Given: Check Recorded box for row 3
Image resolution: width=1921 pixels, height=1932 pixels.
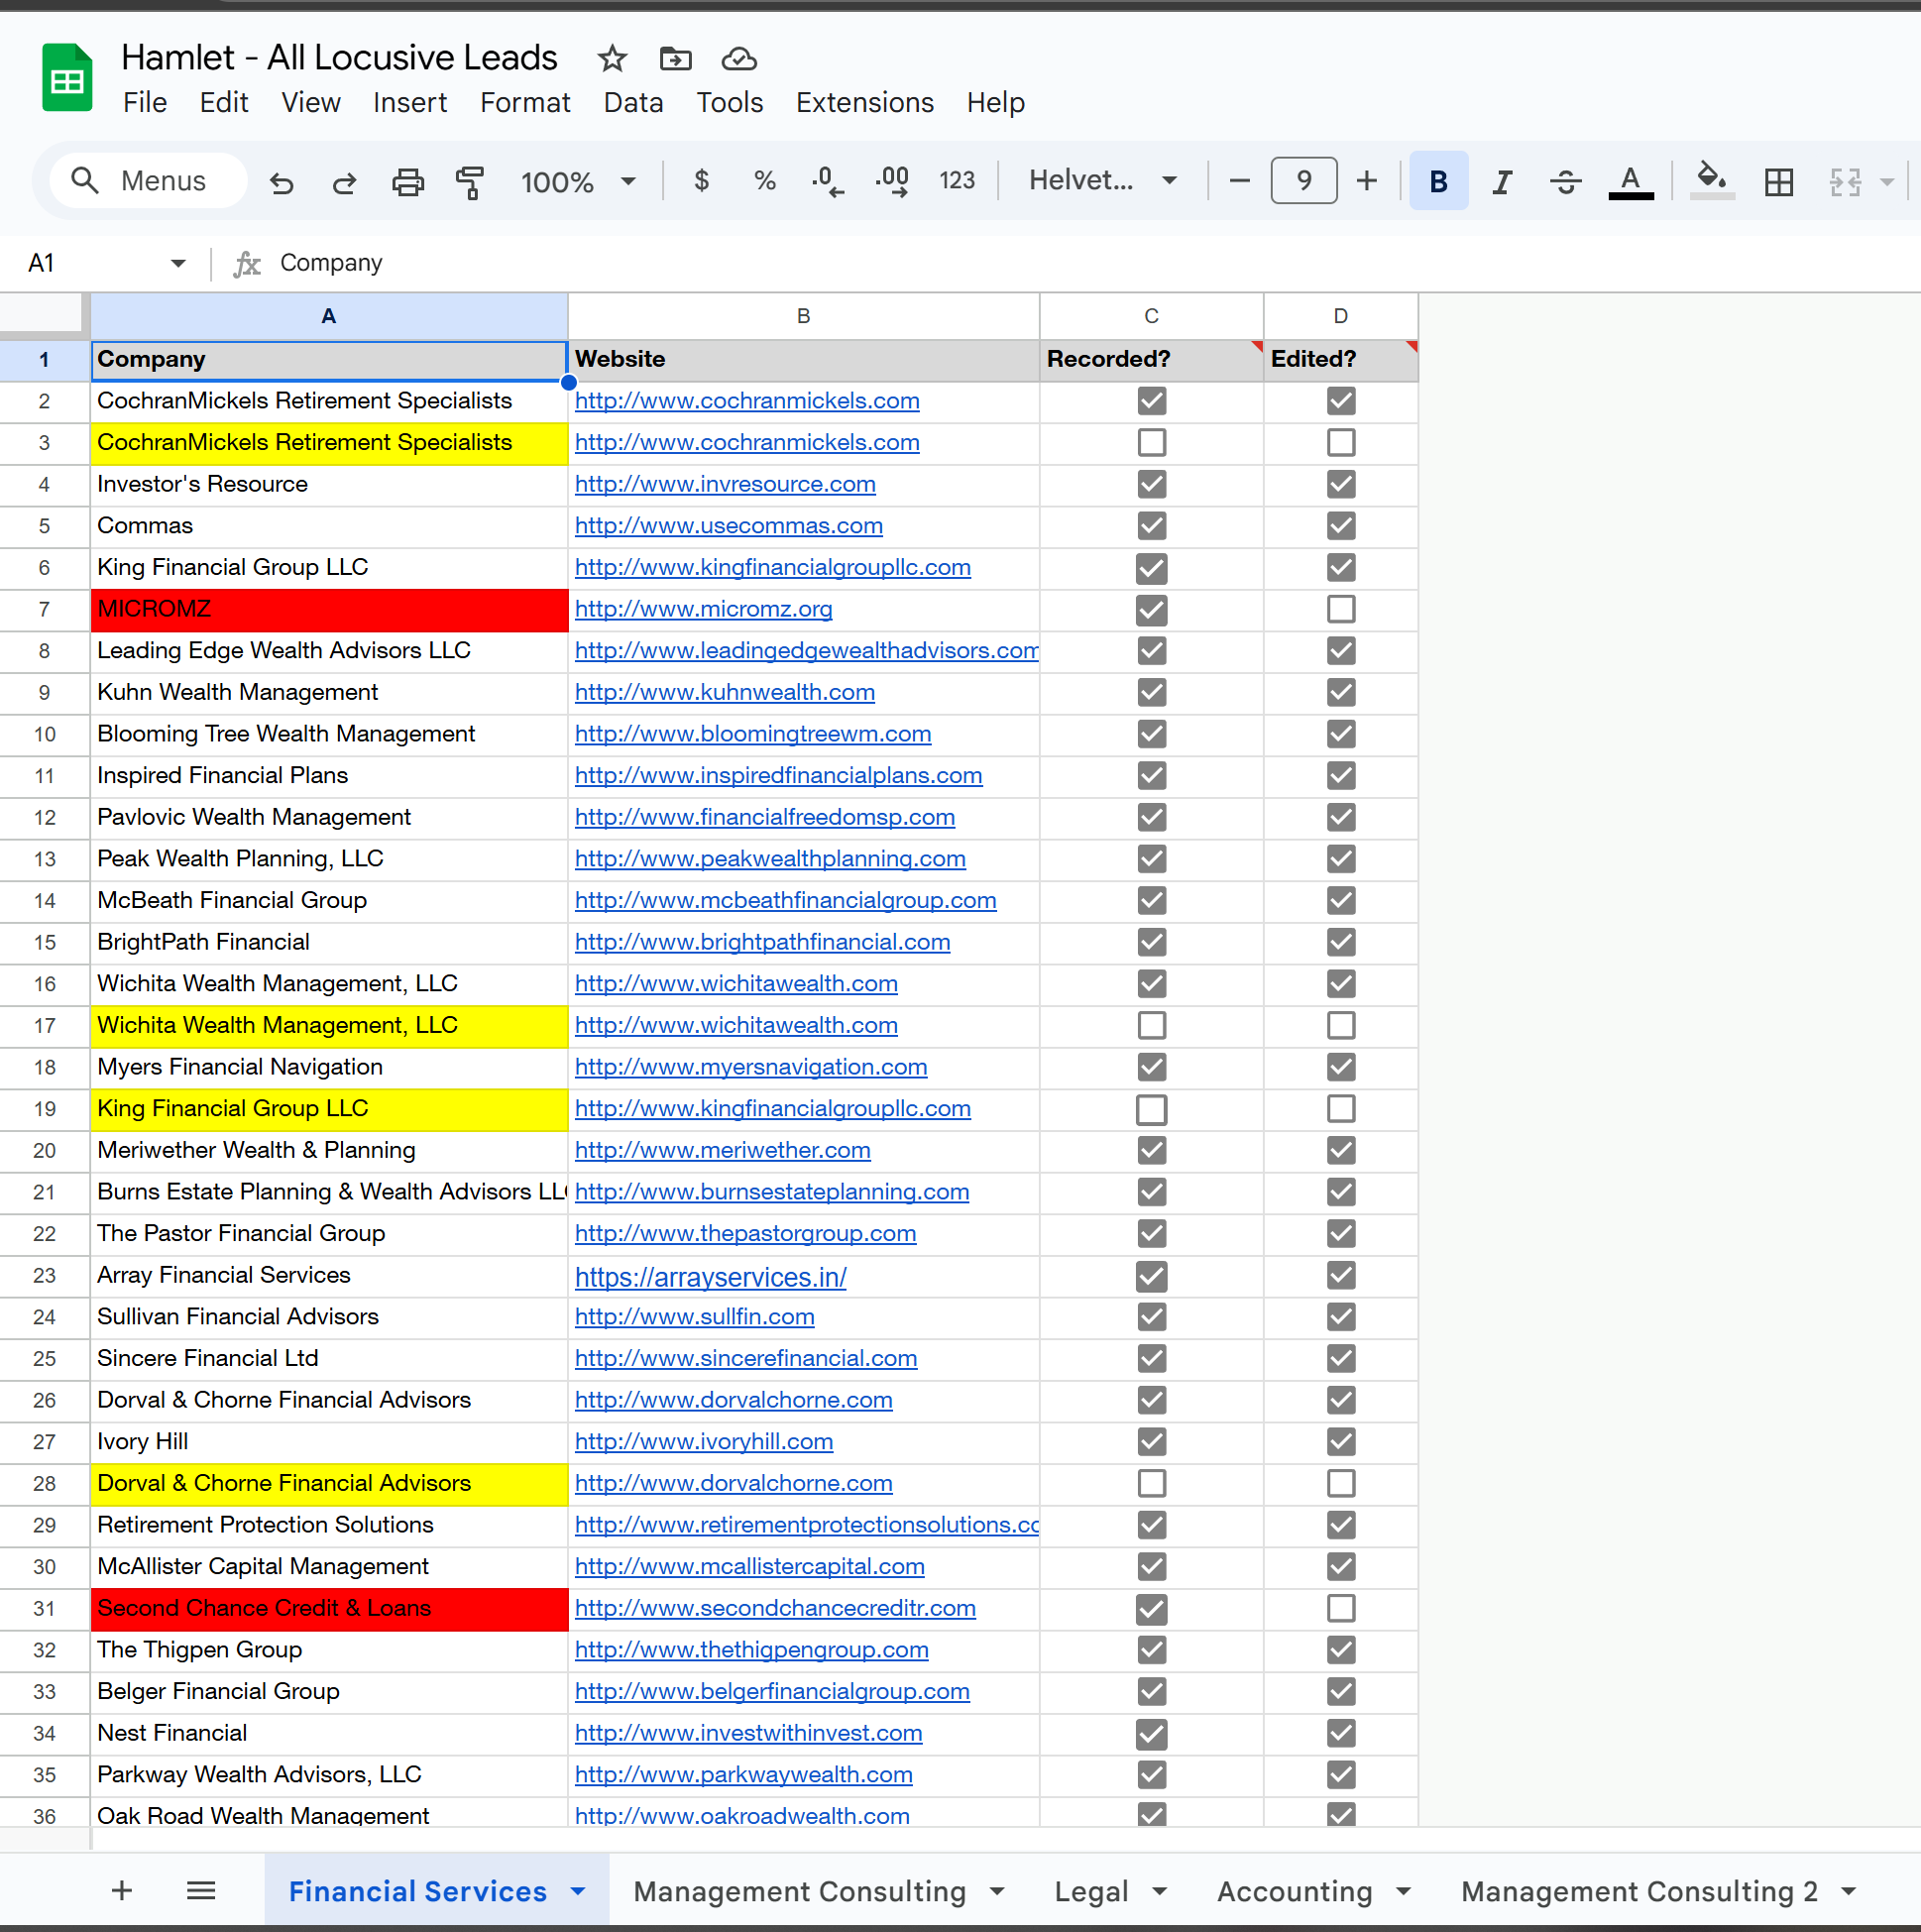Looking at the screenshot, I should pyautogui.click(x=1151, y=442).
